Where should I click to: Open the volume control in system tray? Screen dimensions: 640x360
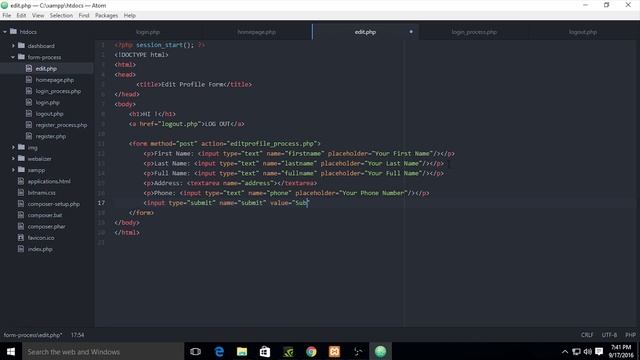587,351
